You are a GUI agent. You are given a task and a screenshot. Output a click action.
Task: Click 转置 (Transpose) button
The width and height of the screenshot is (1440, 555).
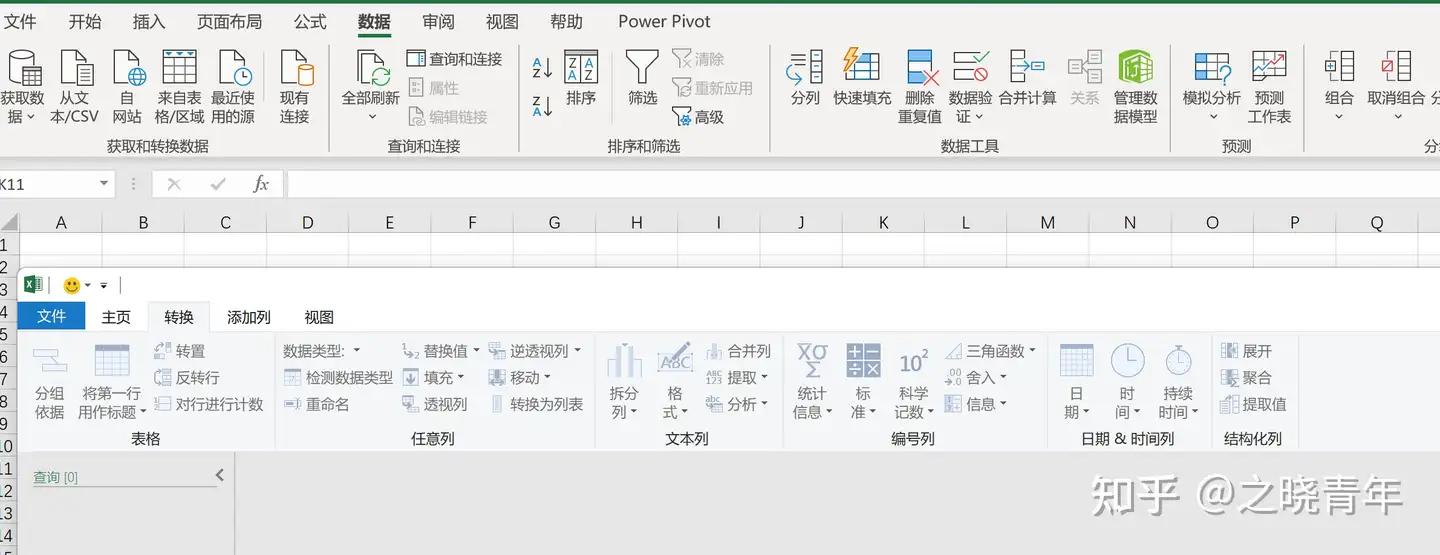point(180,351)
